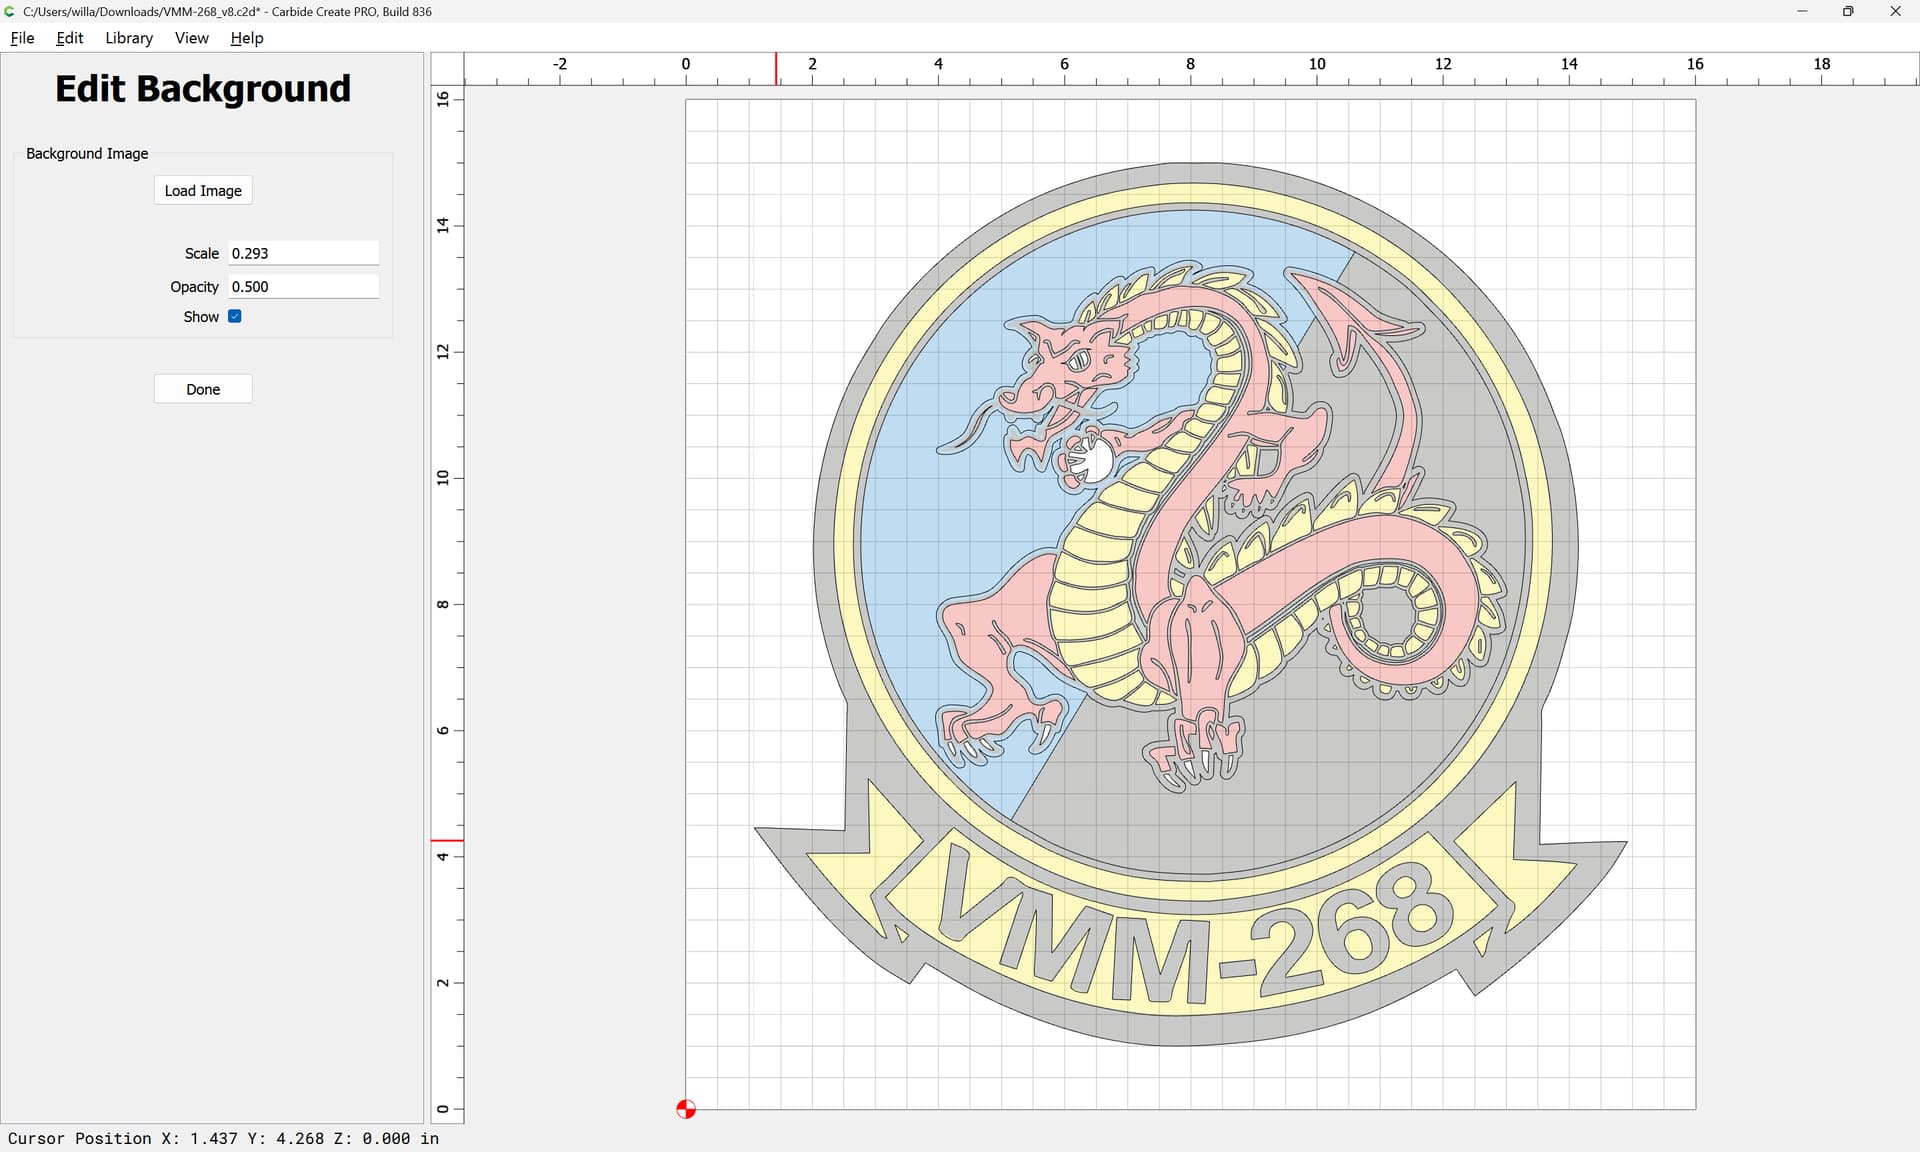Click the red origin marker icon
The height and width of the screenshot is (1152, 1920).
(x=686, y=1109)
